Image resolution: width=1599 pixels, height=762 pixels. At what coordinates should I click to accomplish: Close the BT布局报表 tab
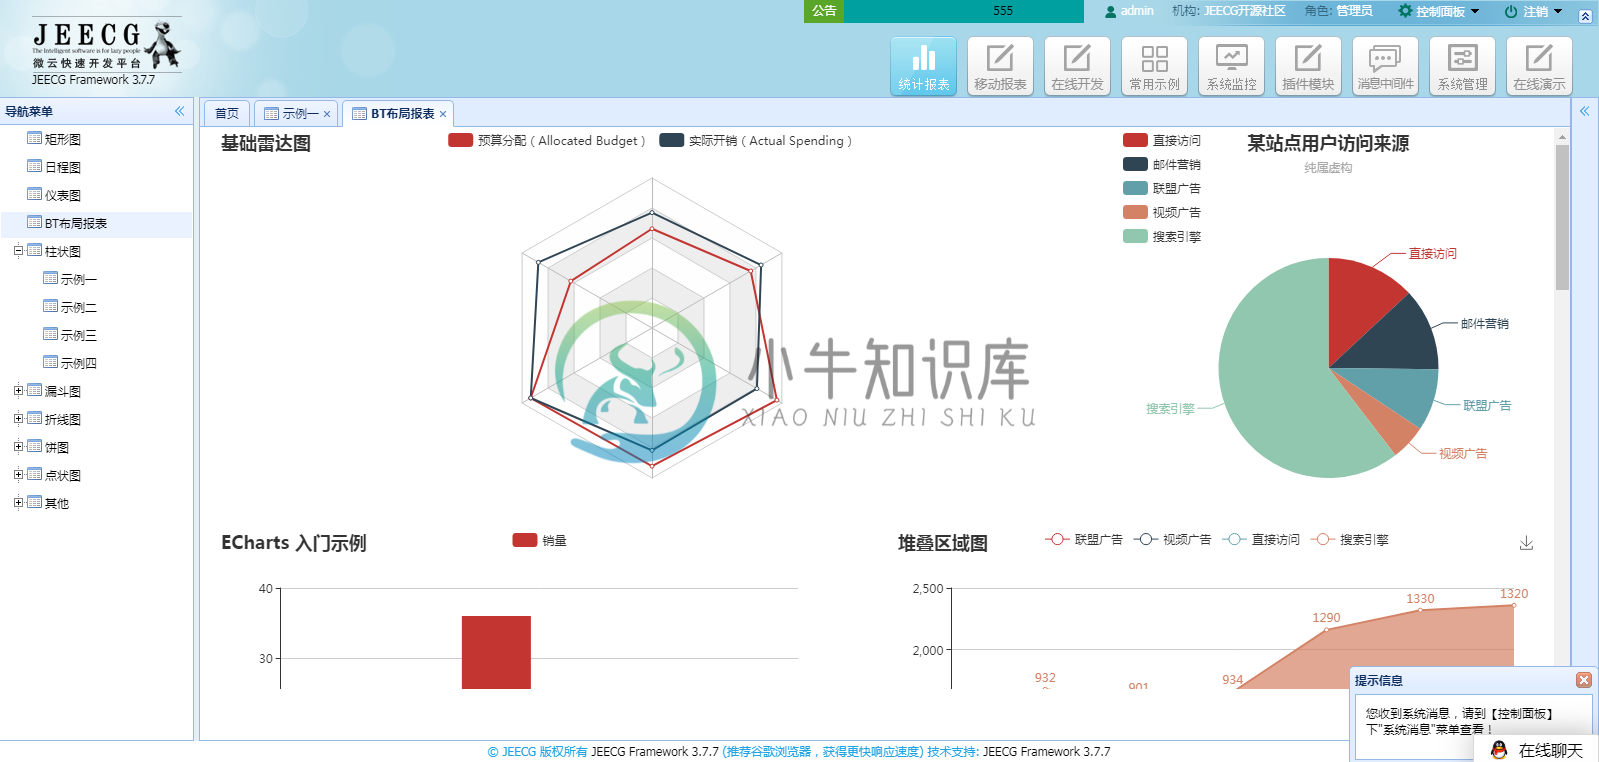click(x=443, y=114)
